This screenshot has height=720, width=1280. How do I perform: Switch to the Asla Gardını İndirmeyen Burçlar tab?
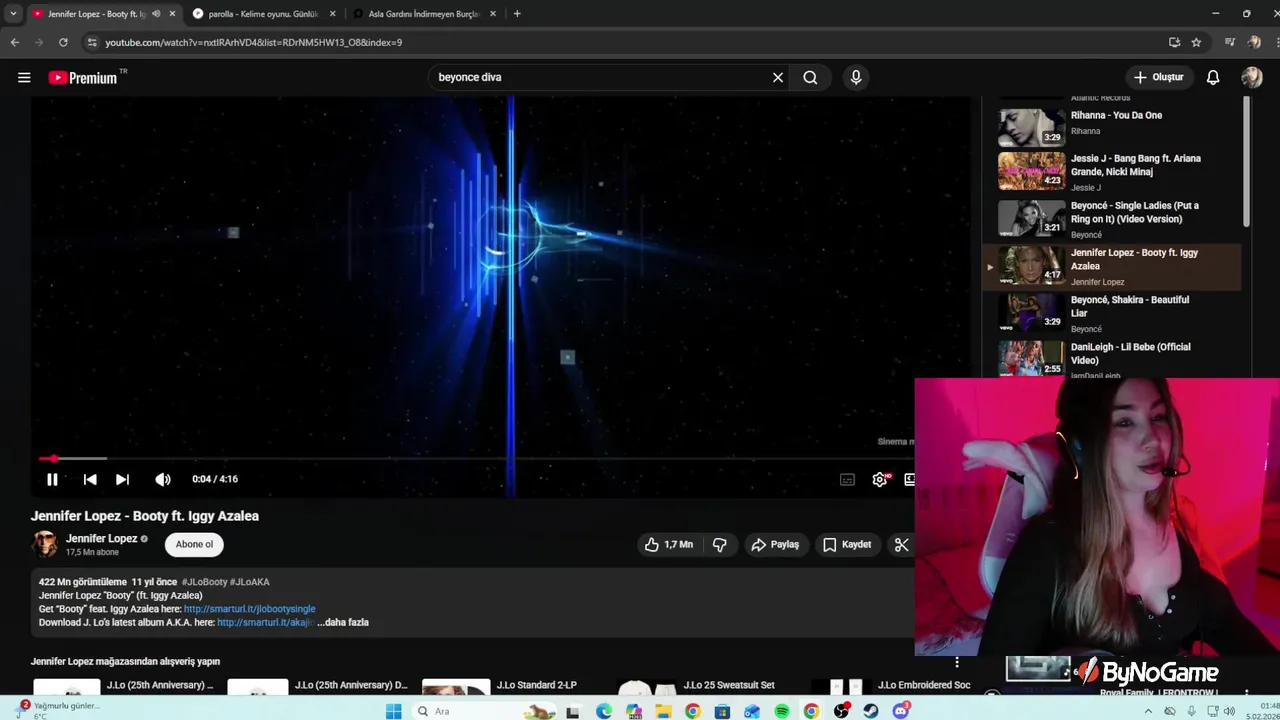423,14
